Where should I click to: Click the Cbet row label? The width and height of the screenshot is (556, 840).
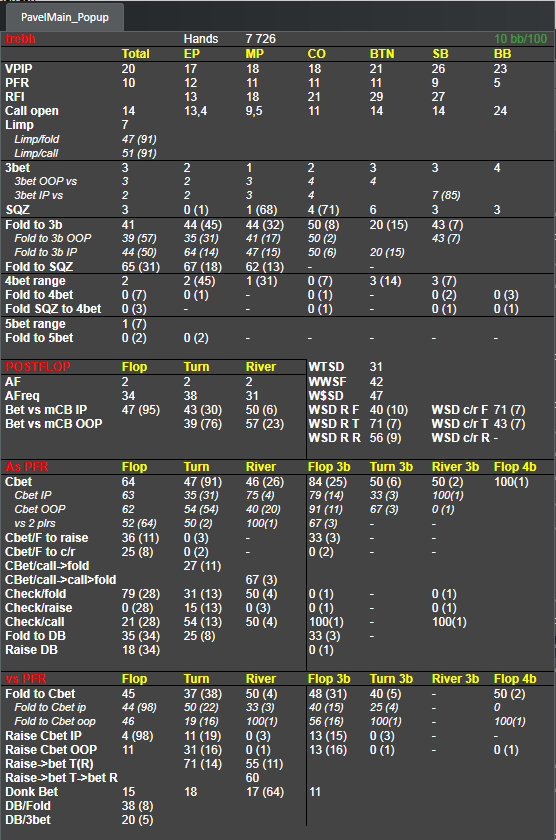[18, 482]
